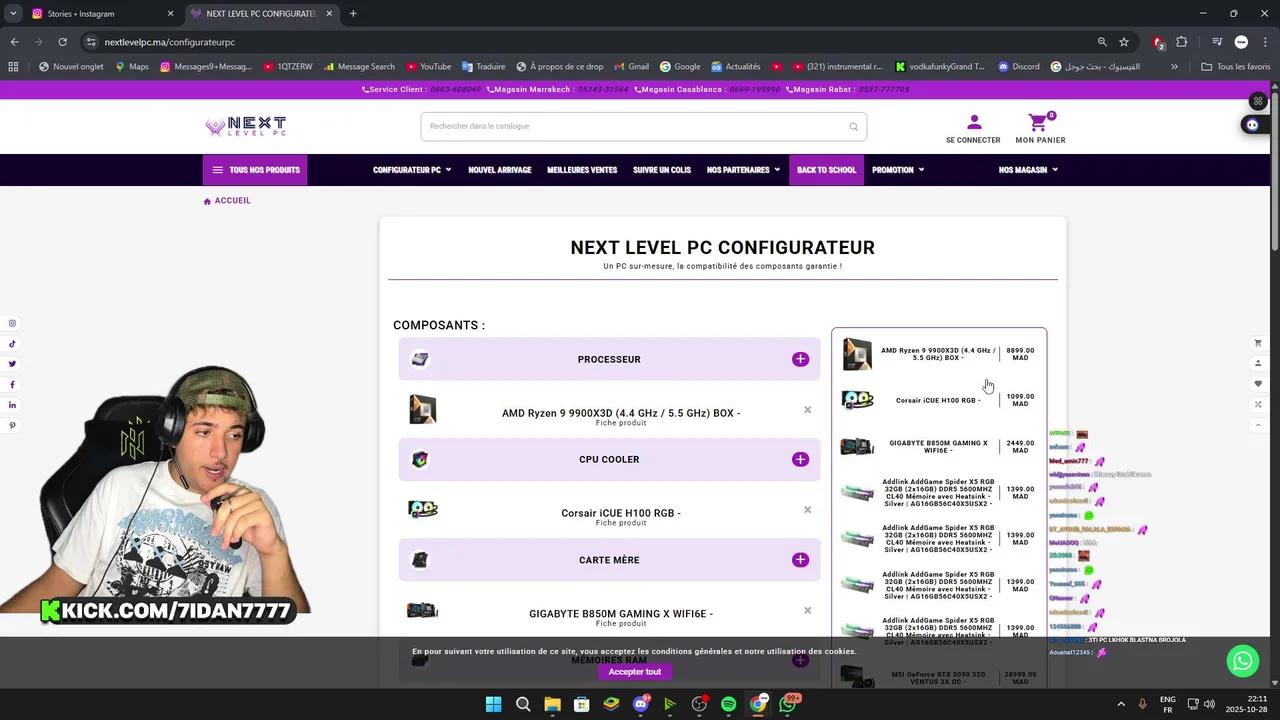Viewport: 1280px width, 720px height.
Task: Bookmark page with the star icon
Action: pos(1124,42)
